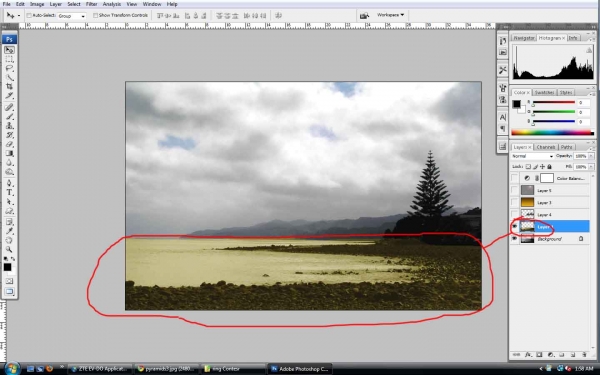Toggle Lock all in Layers panel
600x375 pixels.
[x=549, y=166]
